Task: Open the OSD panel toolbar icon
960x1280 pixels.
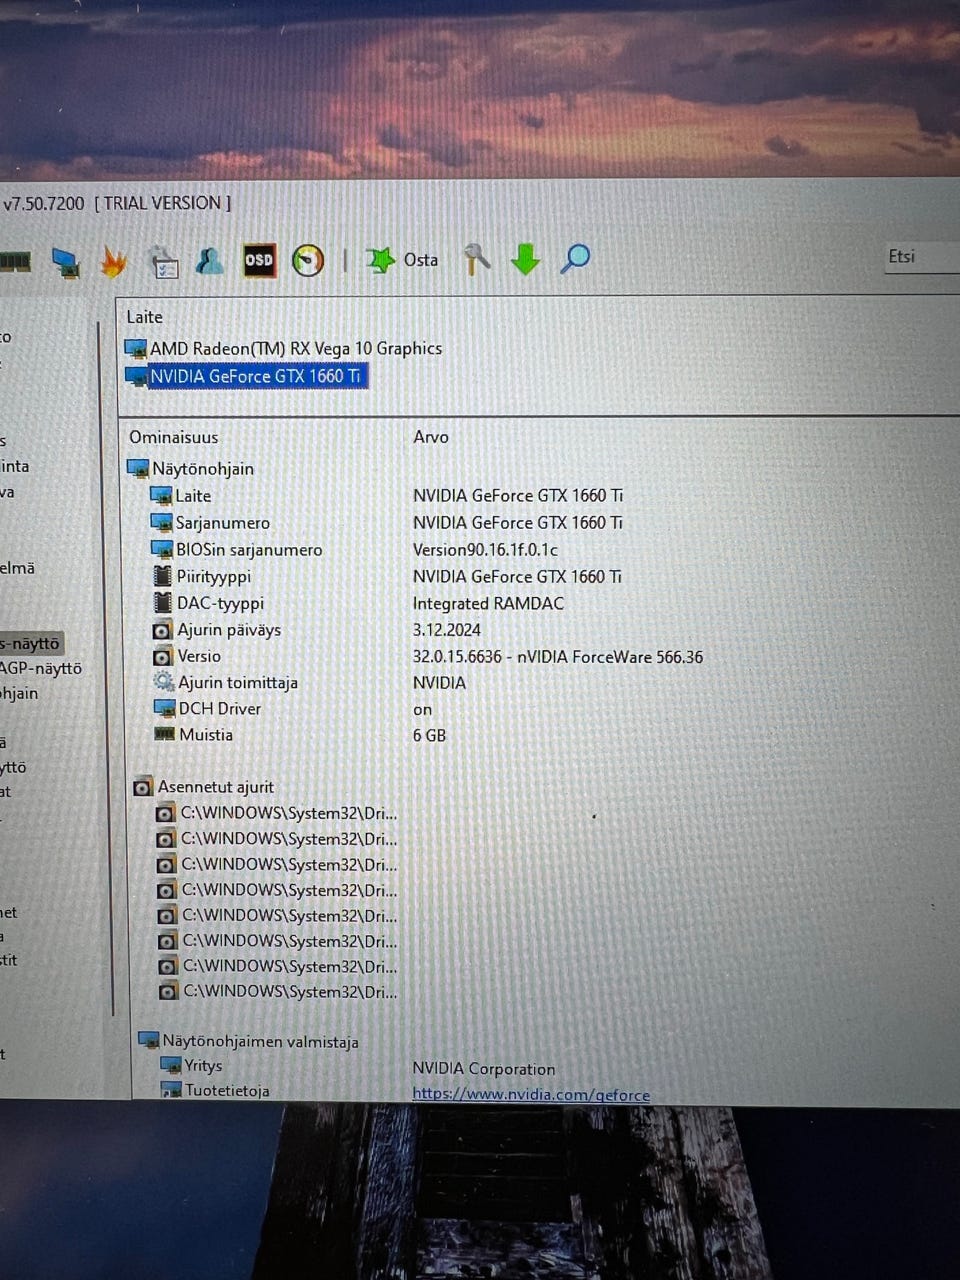Action: pyautogui.click(x=259, y=260)
